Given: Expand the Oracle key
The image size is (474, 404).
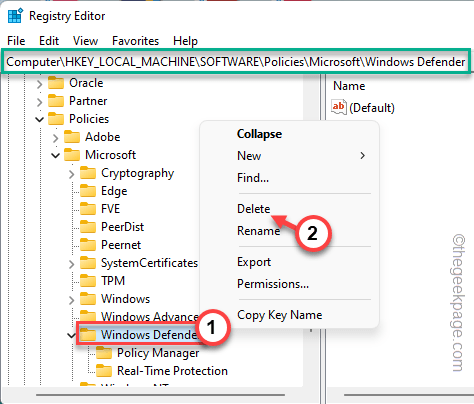Looking at the screenshot, I should click(39, 84).
